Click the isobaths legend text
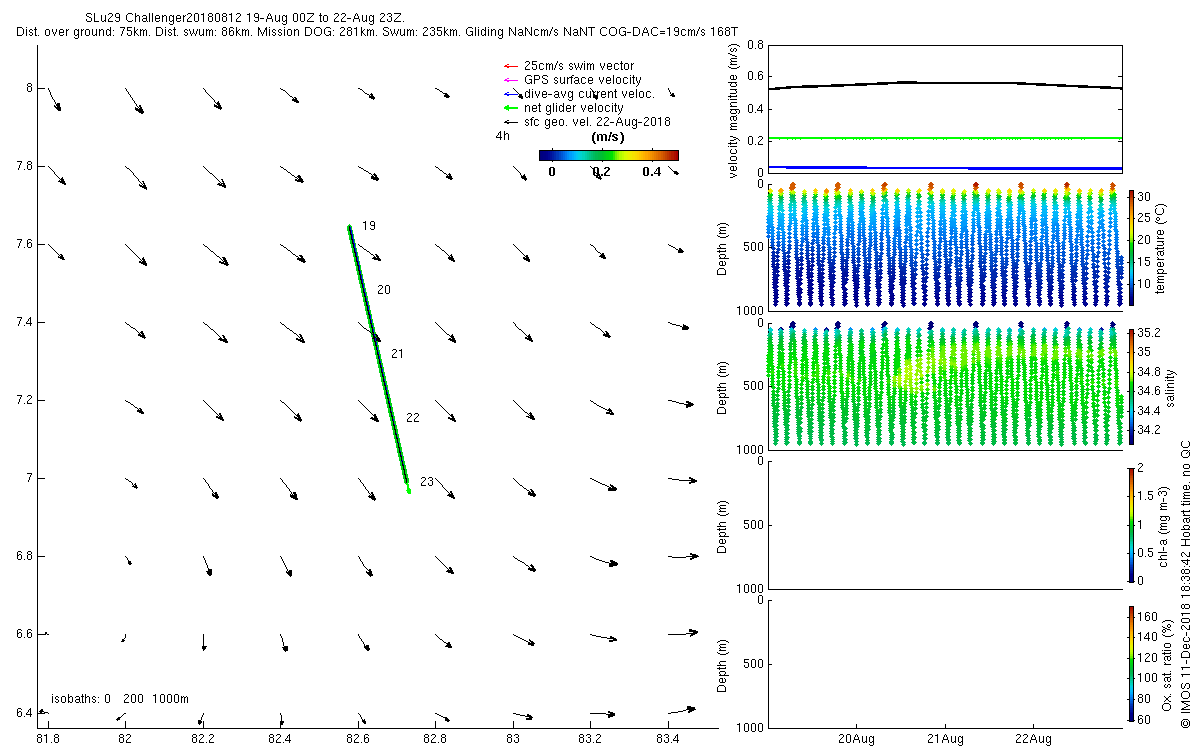The height and width of the screenshot is (750, 1200). tap(120, 698)
